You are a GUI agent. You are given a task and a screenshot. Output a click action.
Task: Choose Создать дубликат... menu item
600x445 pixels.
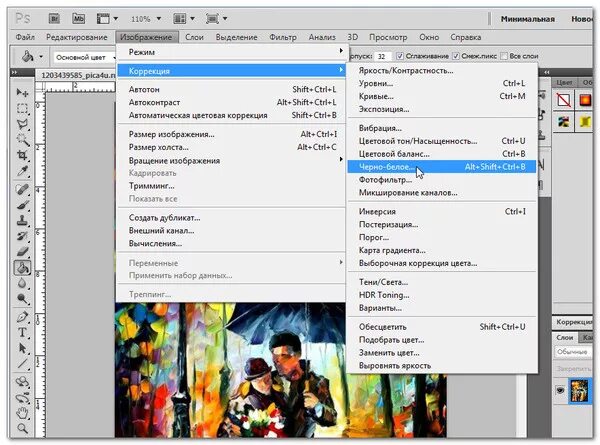click(x=232, y=218)
